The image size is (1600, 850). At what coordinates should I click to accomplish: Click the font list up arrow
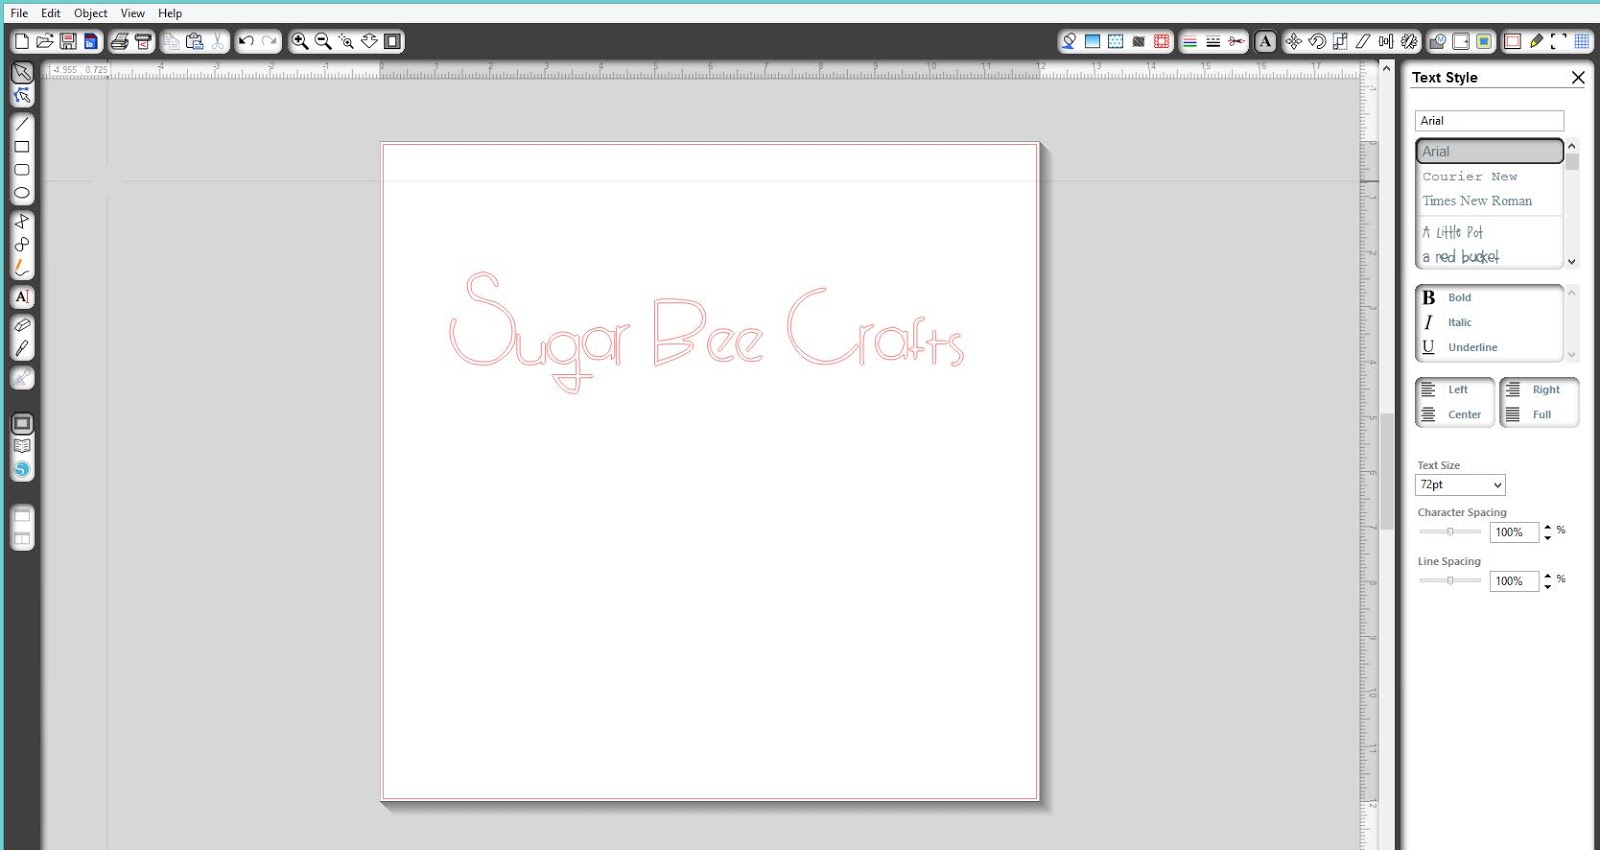(x=1572, y=146)
